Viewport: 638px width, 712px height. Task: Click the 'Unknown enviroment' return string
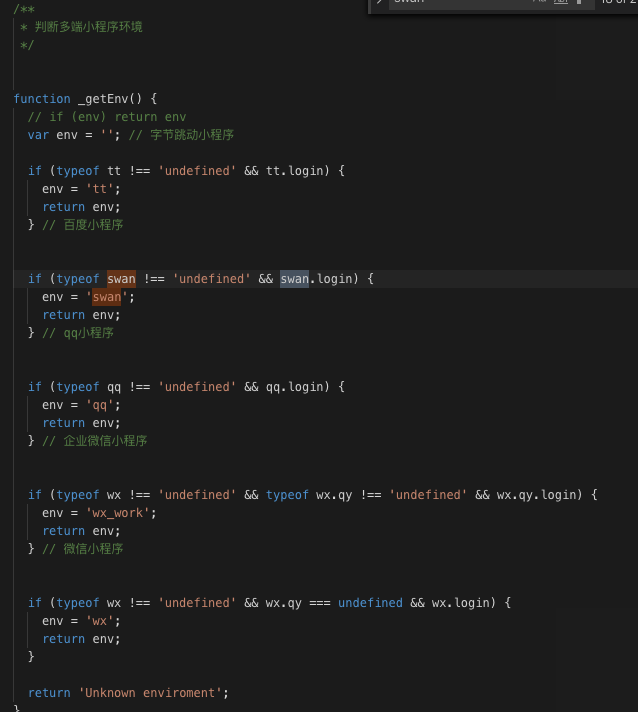pyautogui.click(x=153, y=693)
